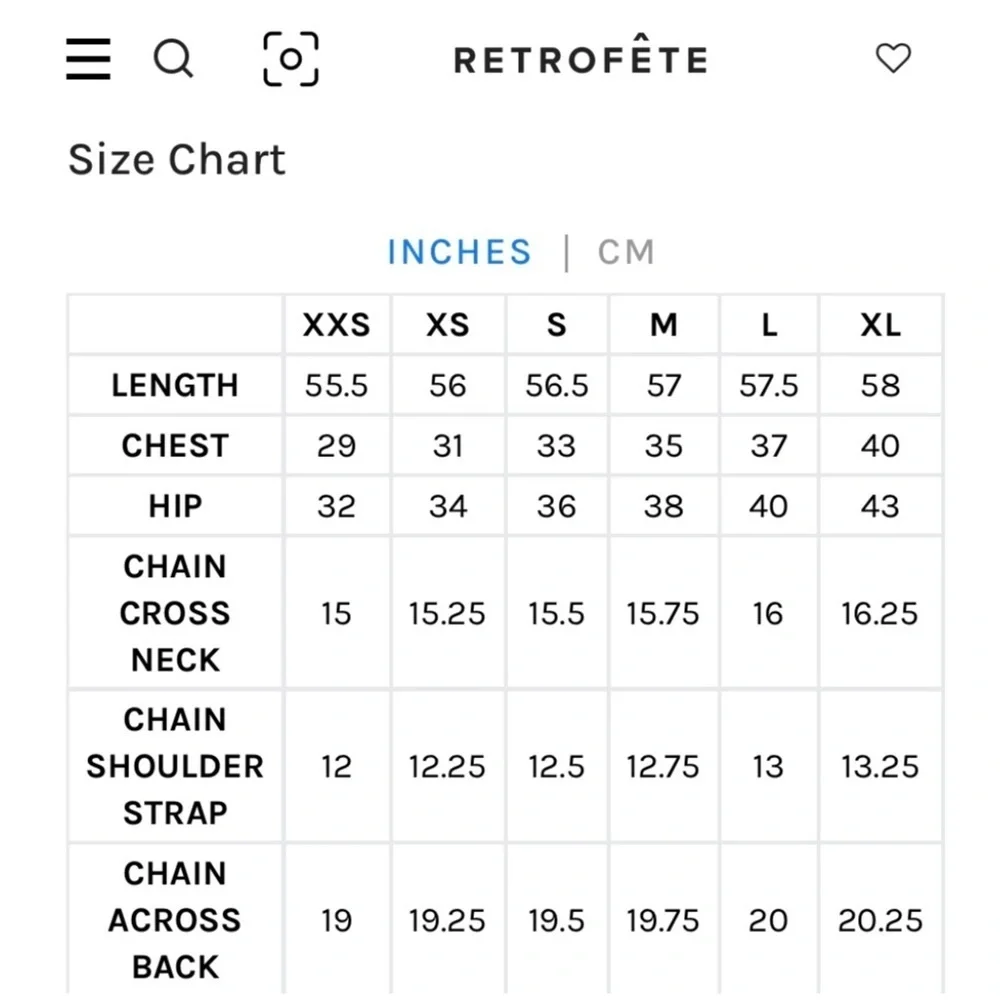Click the M size column header

663,325
